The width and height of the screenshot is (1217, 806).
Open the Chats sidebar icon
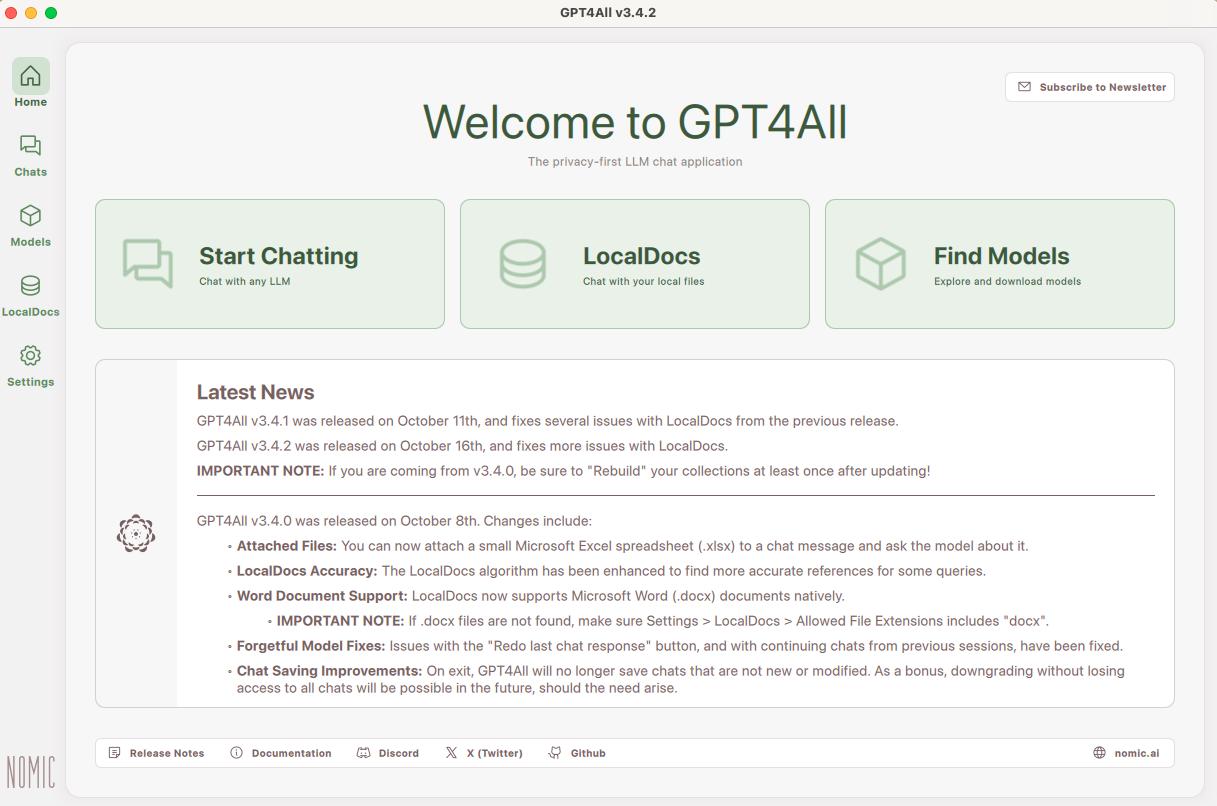pyautogui.click(x=30, y=146)
